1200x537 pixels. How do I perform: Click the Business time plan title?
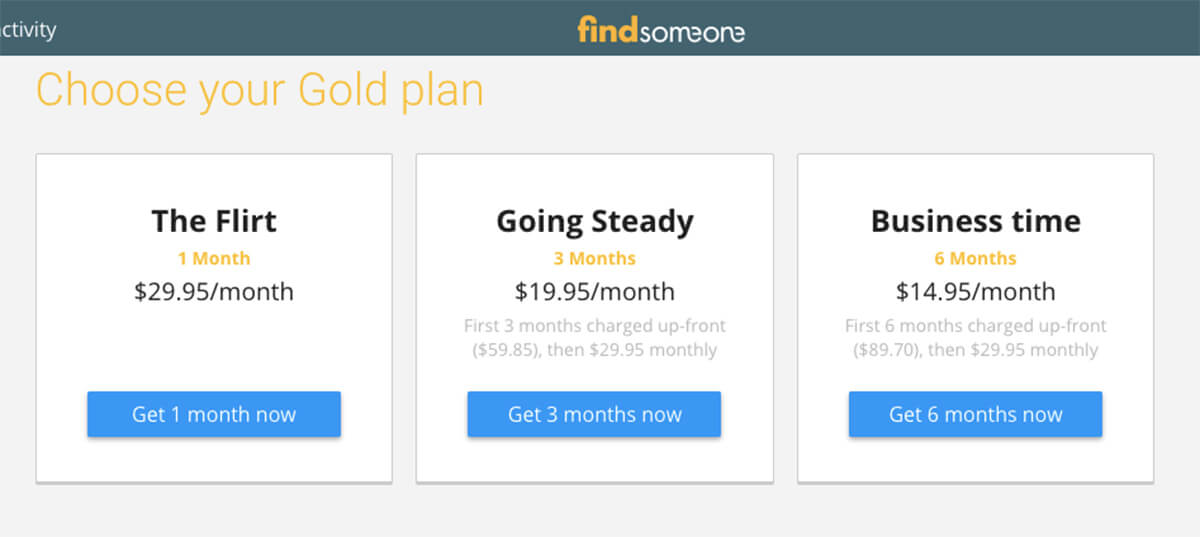976,220
